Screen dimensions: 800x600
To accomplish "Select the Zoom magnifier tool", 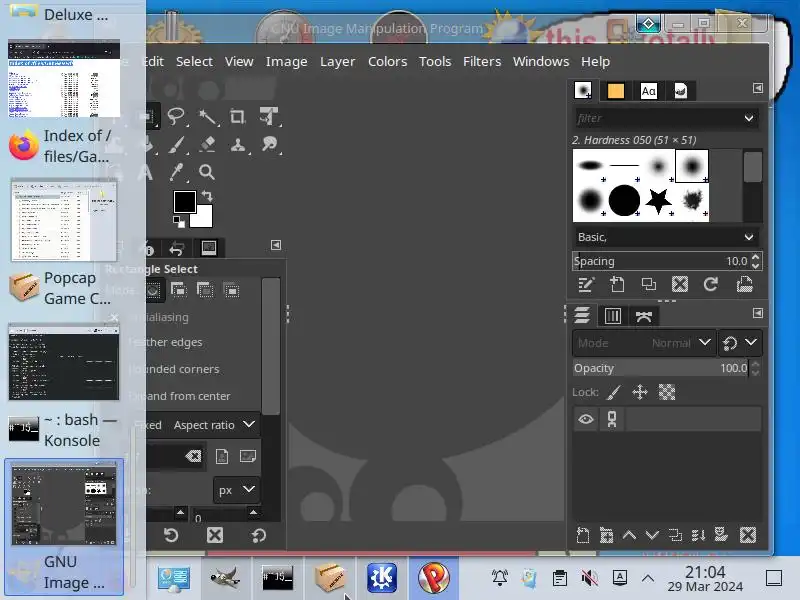I will coord(207,172).
